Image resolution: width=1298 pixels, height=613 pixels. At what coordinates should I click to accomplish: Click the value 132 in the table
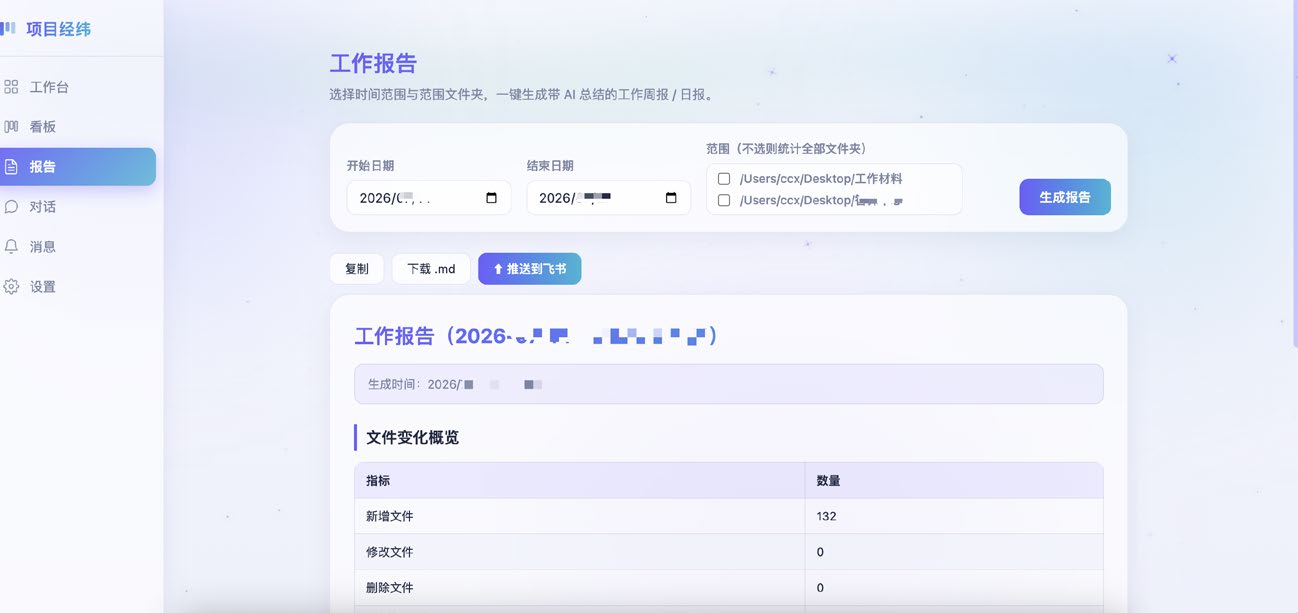pyautogui.click(x=826, y=516)
